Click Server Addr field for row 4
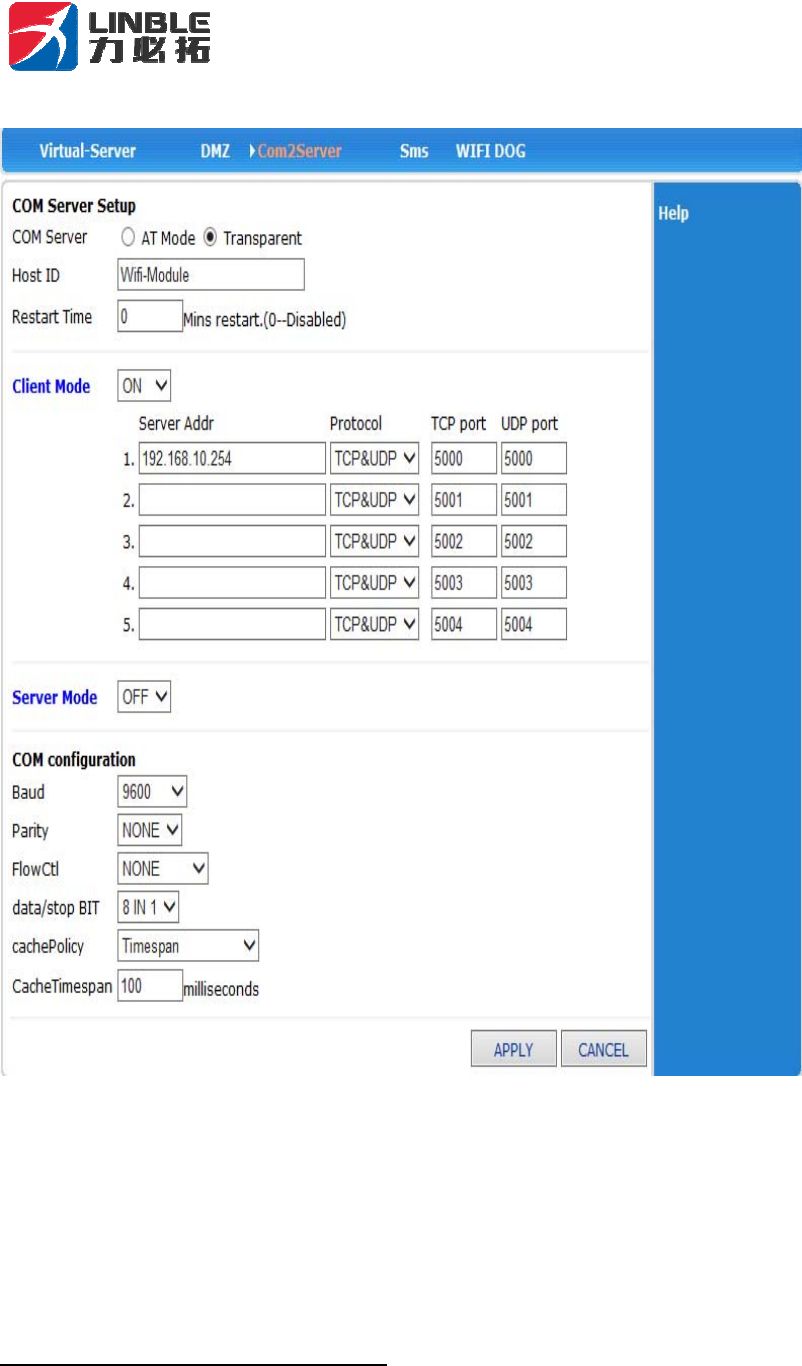This screenshot has height=1366, width=802. [232, 582]
